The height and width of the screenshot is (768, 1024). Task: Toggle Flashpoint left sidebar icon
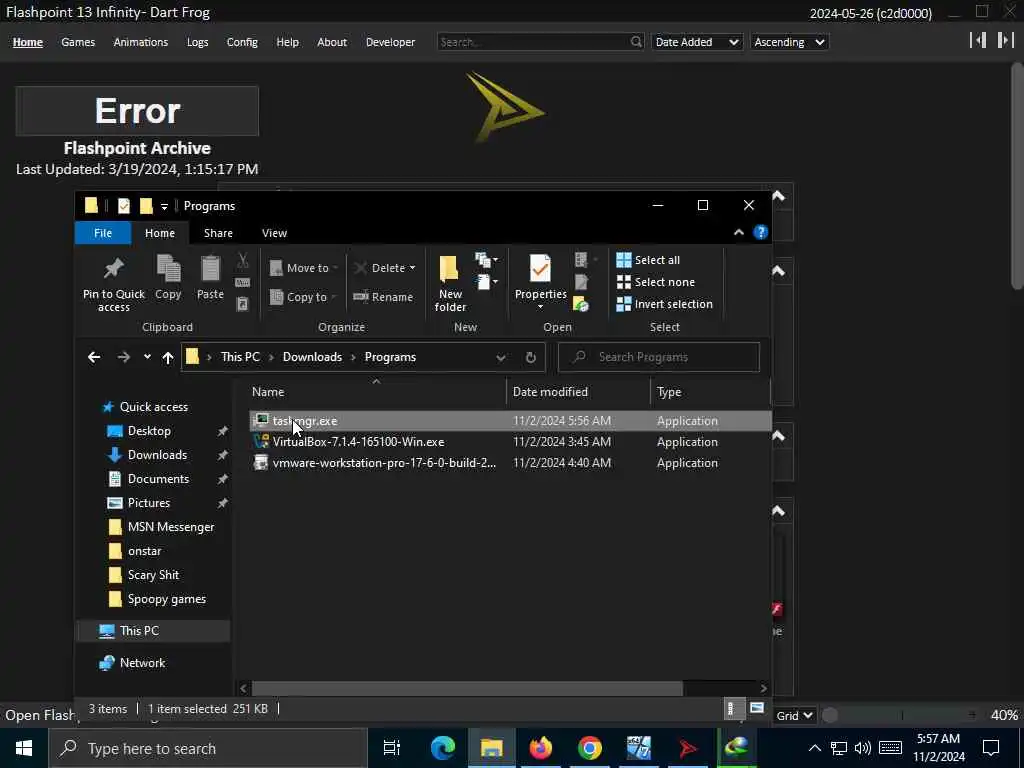click(978, 40)
